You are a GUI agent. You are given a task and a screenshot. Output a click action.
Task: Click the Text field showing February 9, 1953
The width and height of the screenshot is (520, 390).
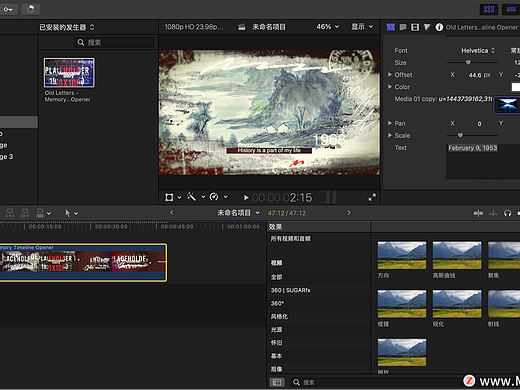click(x=483, y=162)
